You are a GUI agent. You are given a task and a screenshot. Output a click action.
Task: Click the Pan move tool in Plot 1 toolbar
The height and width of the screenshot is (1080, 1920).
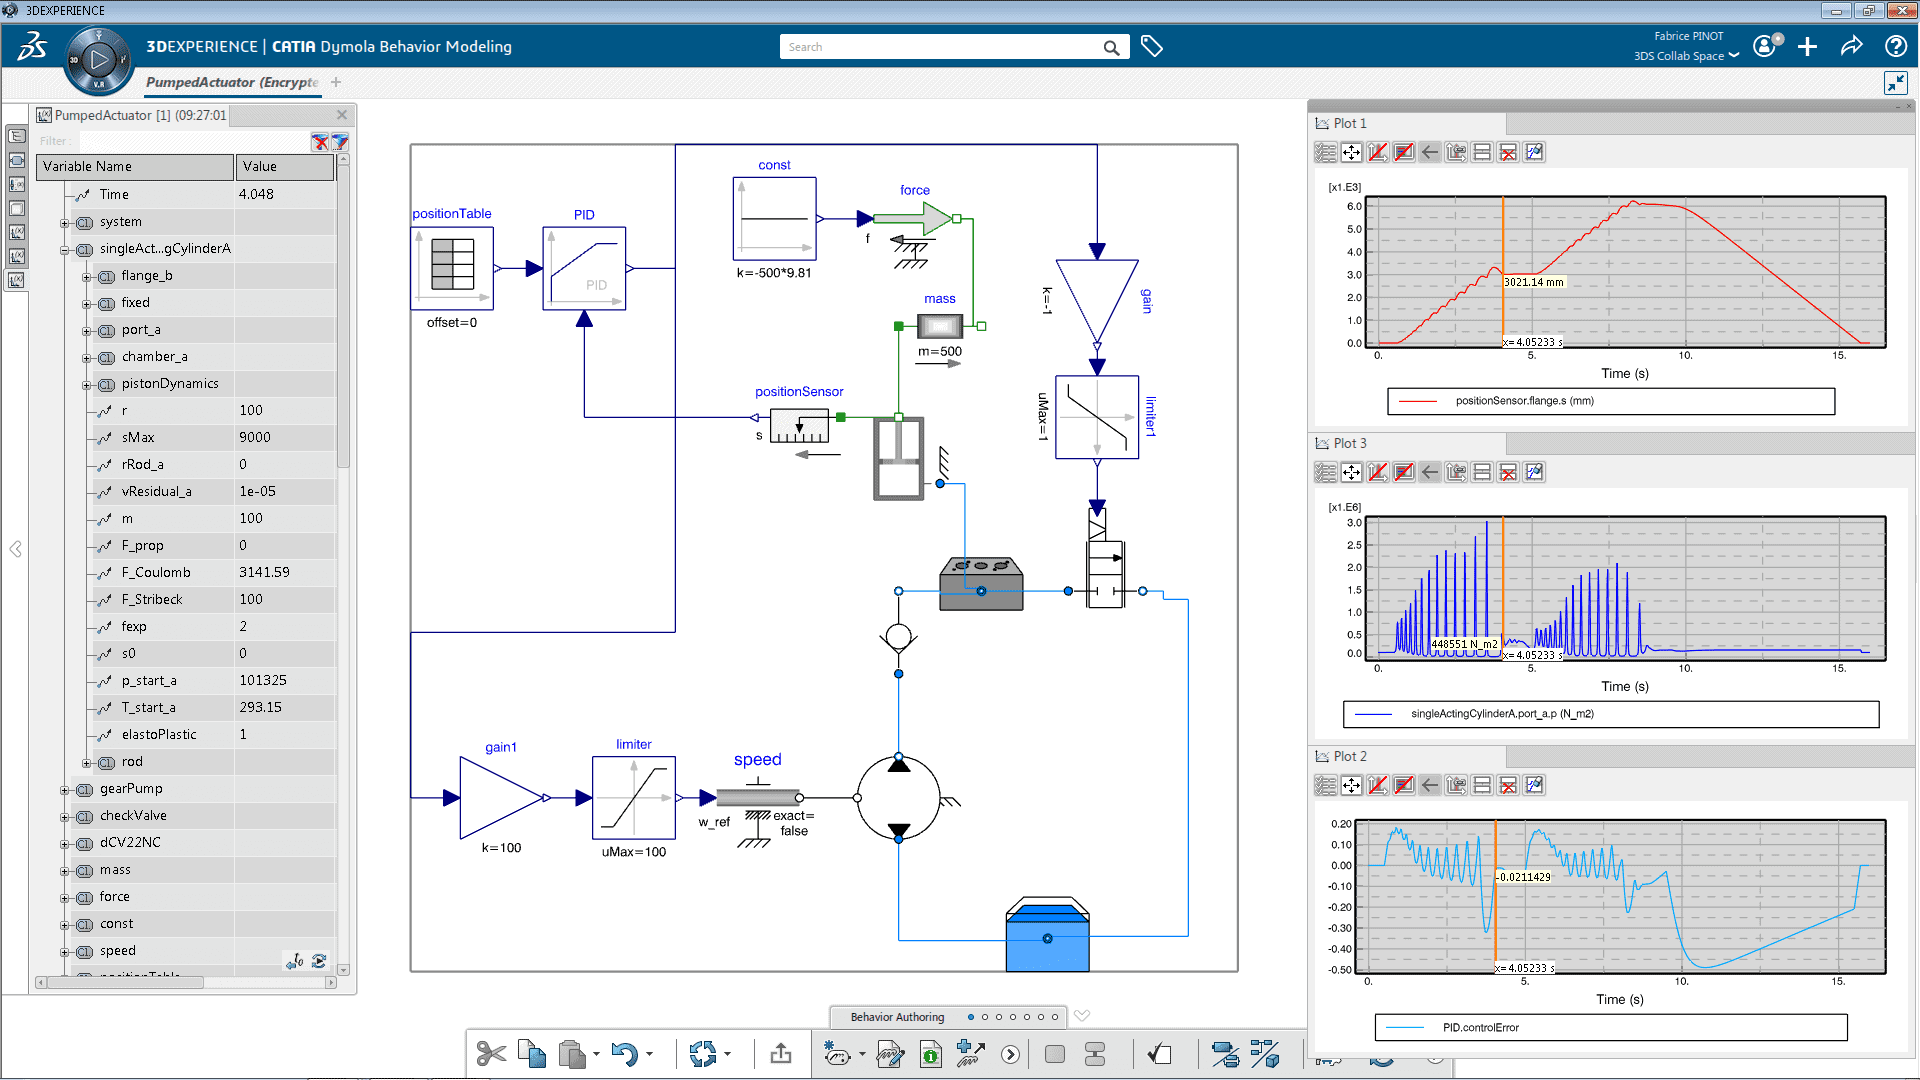(1351, 152)
